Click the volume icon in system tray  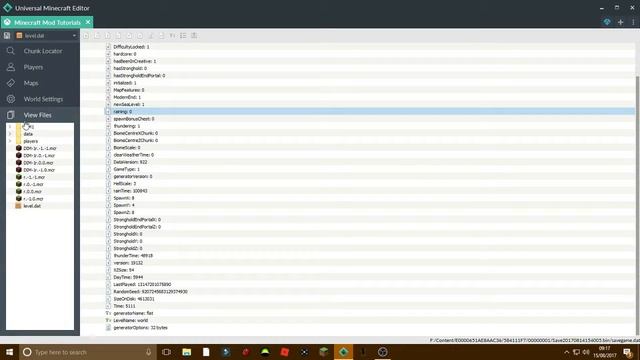click(x=586, y=352)
